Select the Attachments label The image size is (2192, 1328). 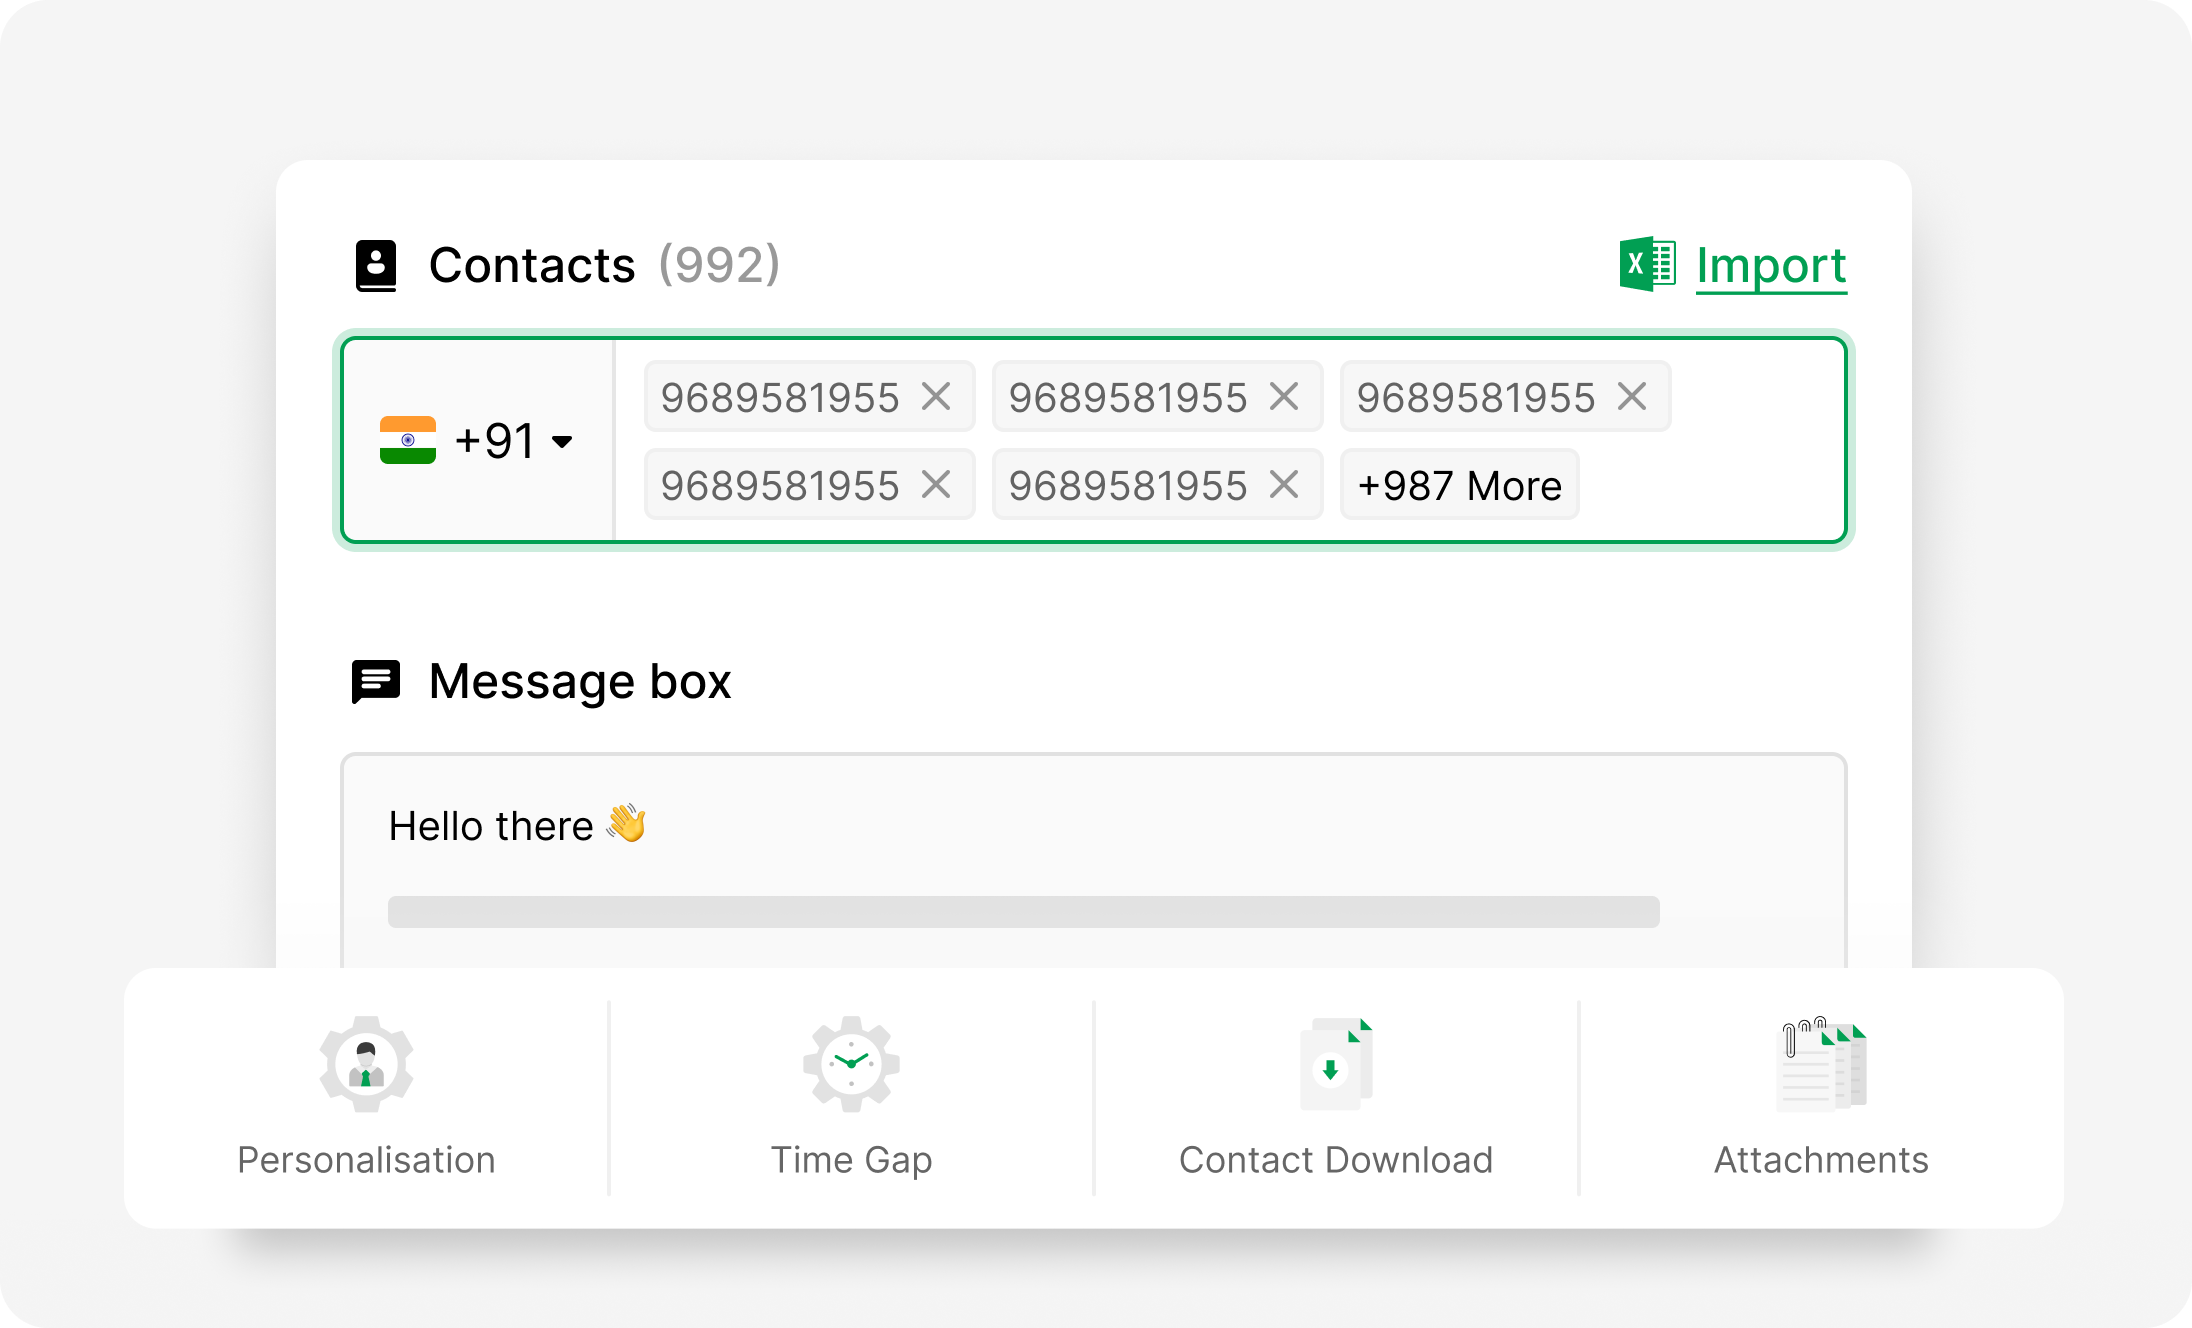click(1821, 1159)
